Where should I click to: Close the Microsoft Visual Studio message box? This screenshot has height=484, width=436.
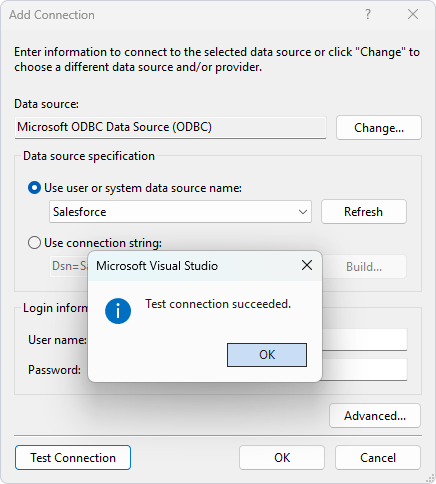(x=307, y=266)
